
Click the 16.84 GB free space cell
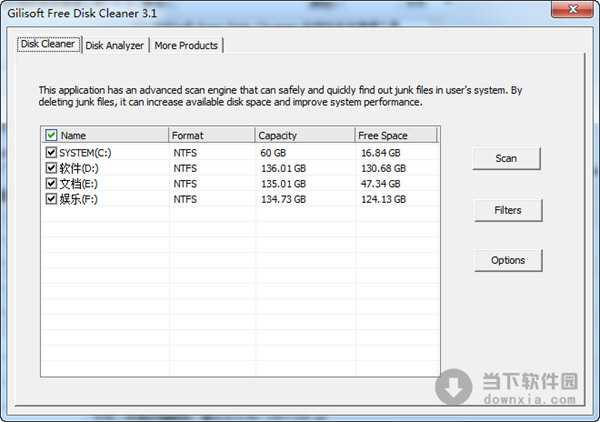tap(381, 153)
